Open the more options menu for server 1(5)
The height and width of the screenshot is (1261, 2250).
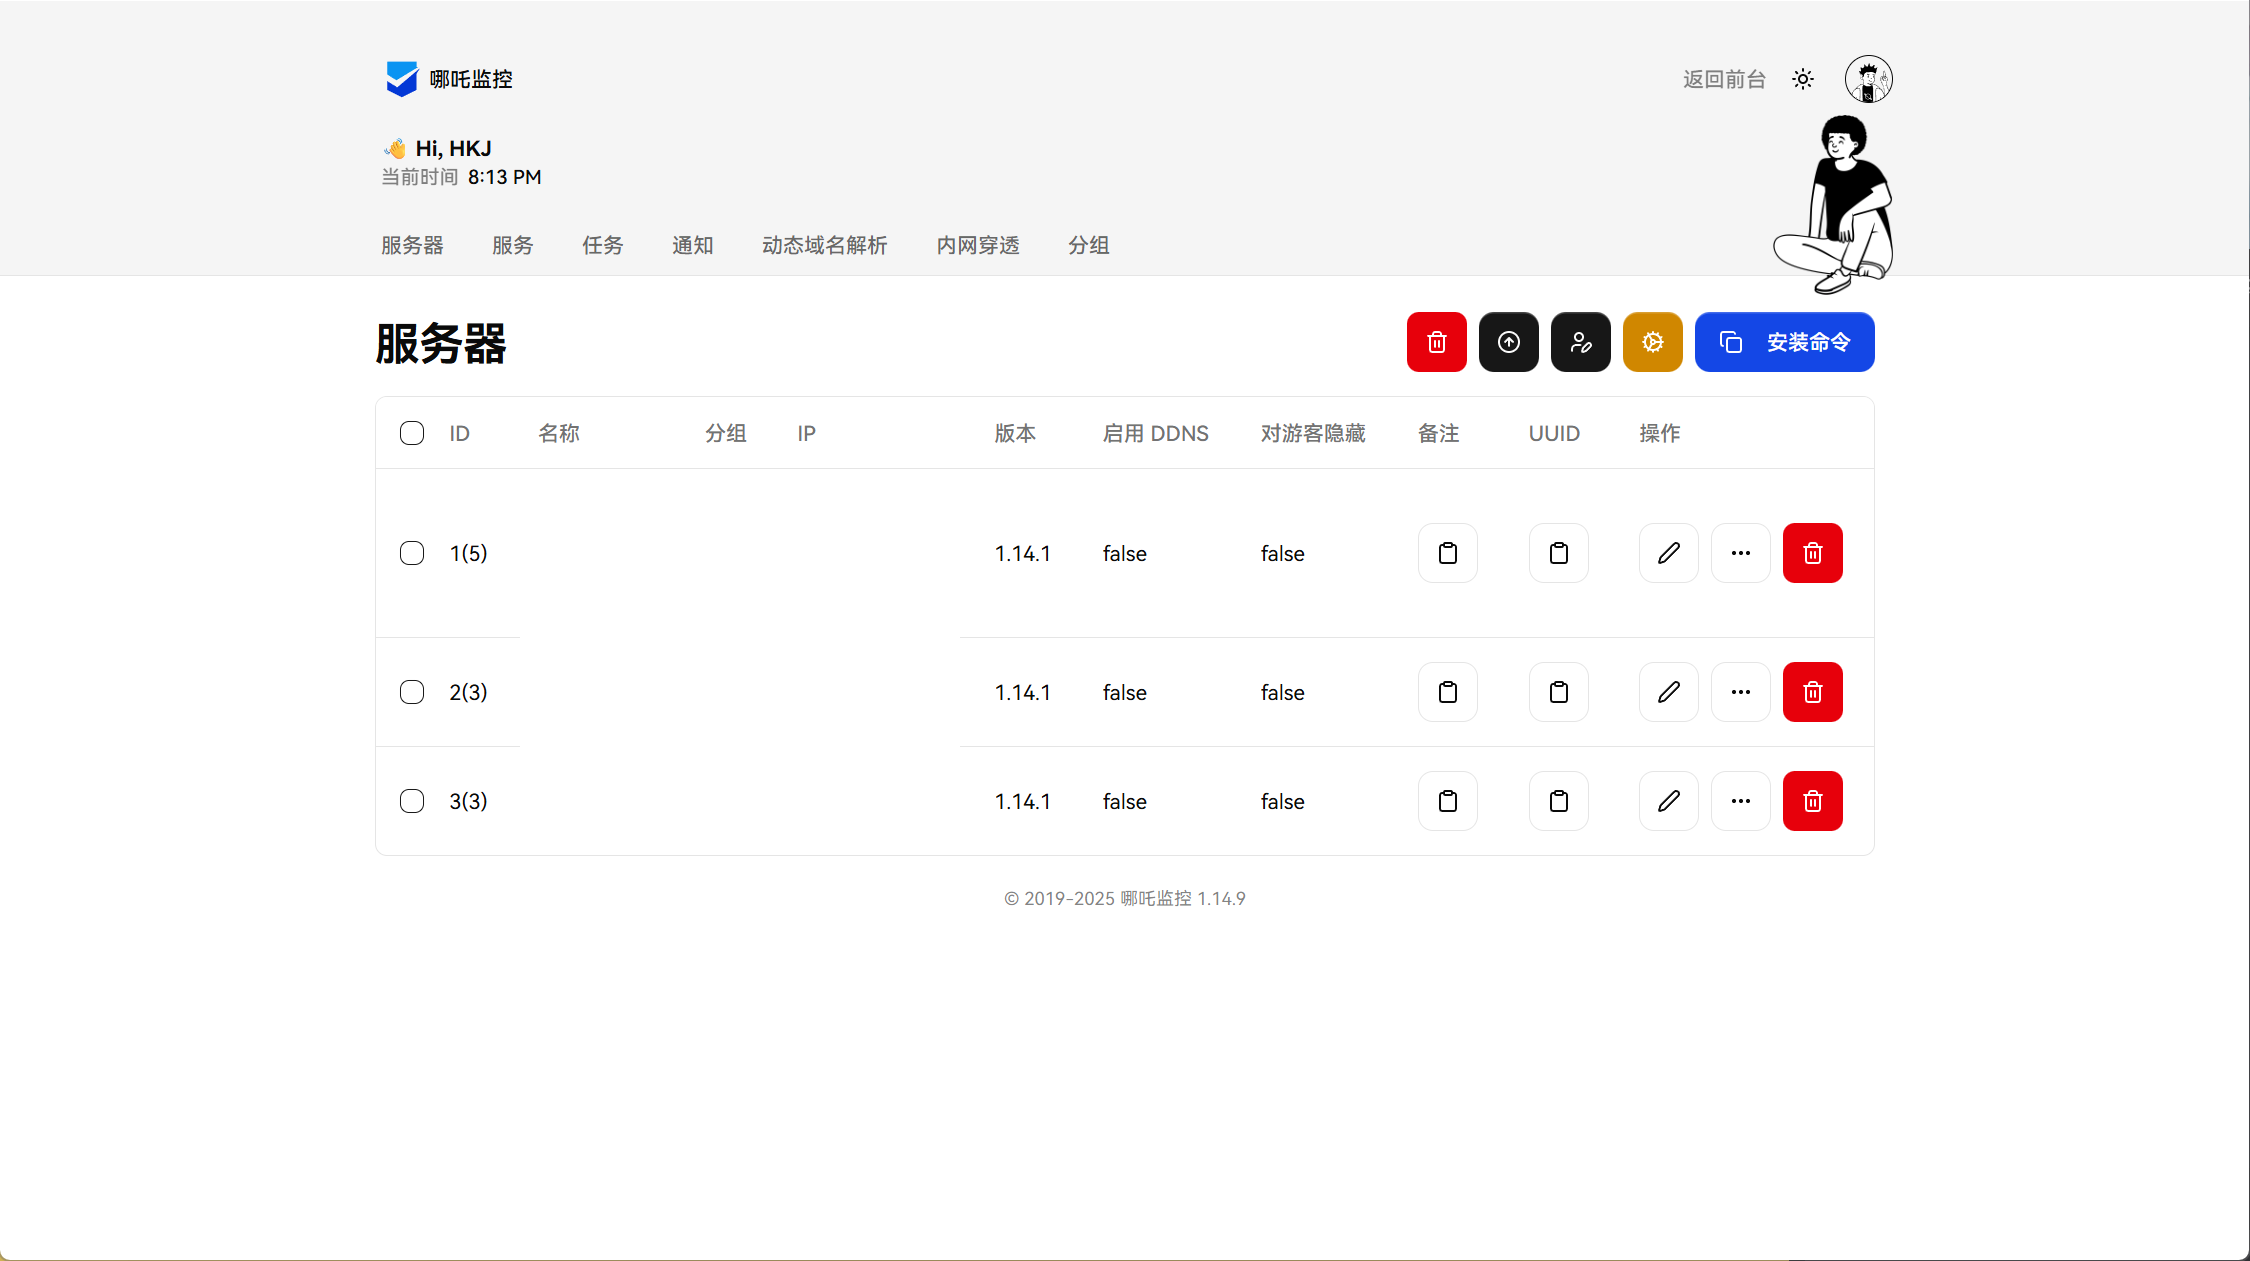1740,553
